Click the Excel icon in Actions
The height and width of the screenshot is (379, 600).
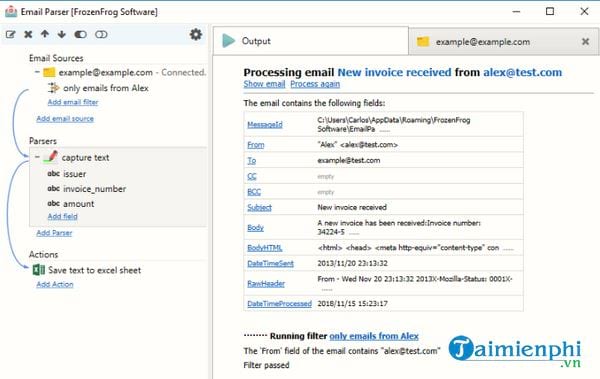[x=39, y=270]
